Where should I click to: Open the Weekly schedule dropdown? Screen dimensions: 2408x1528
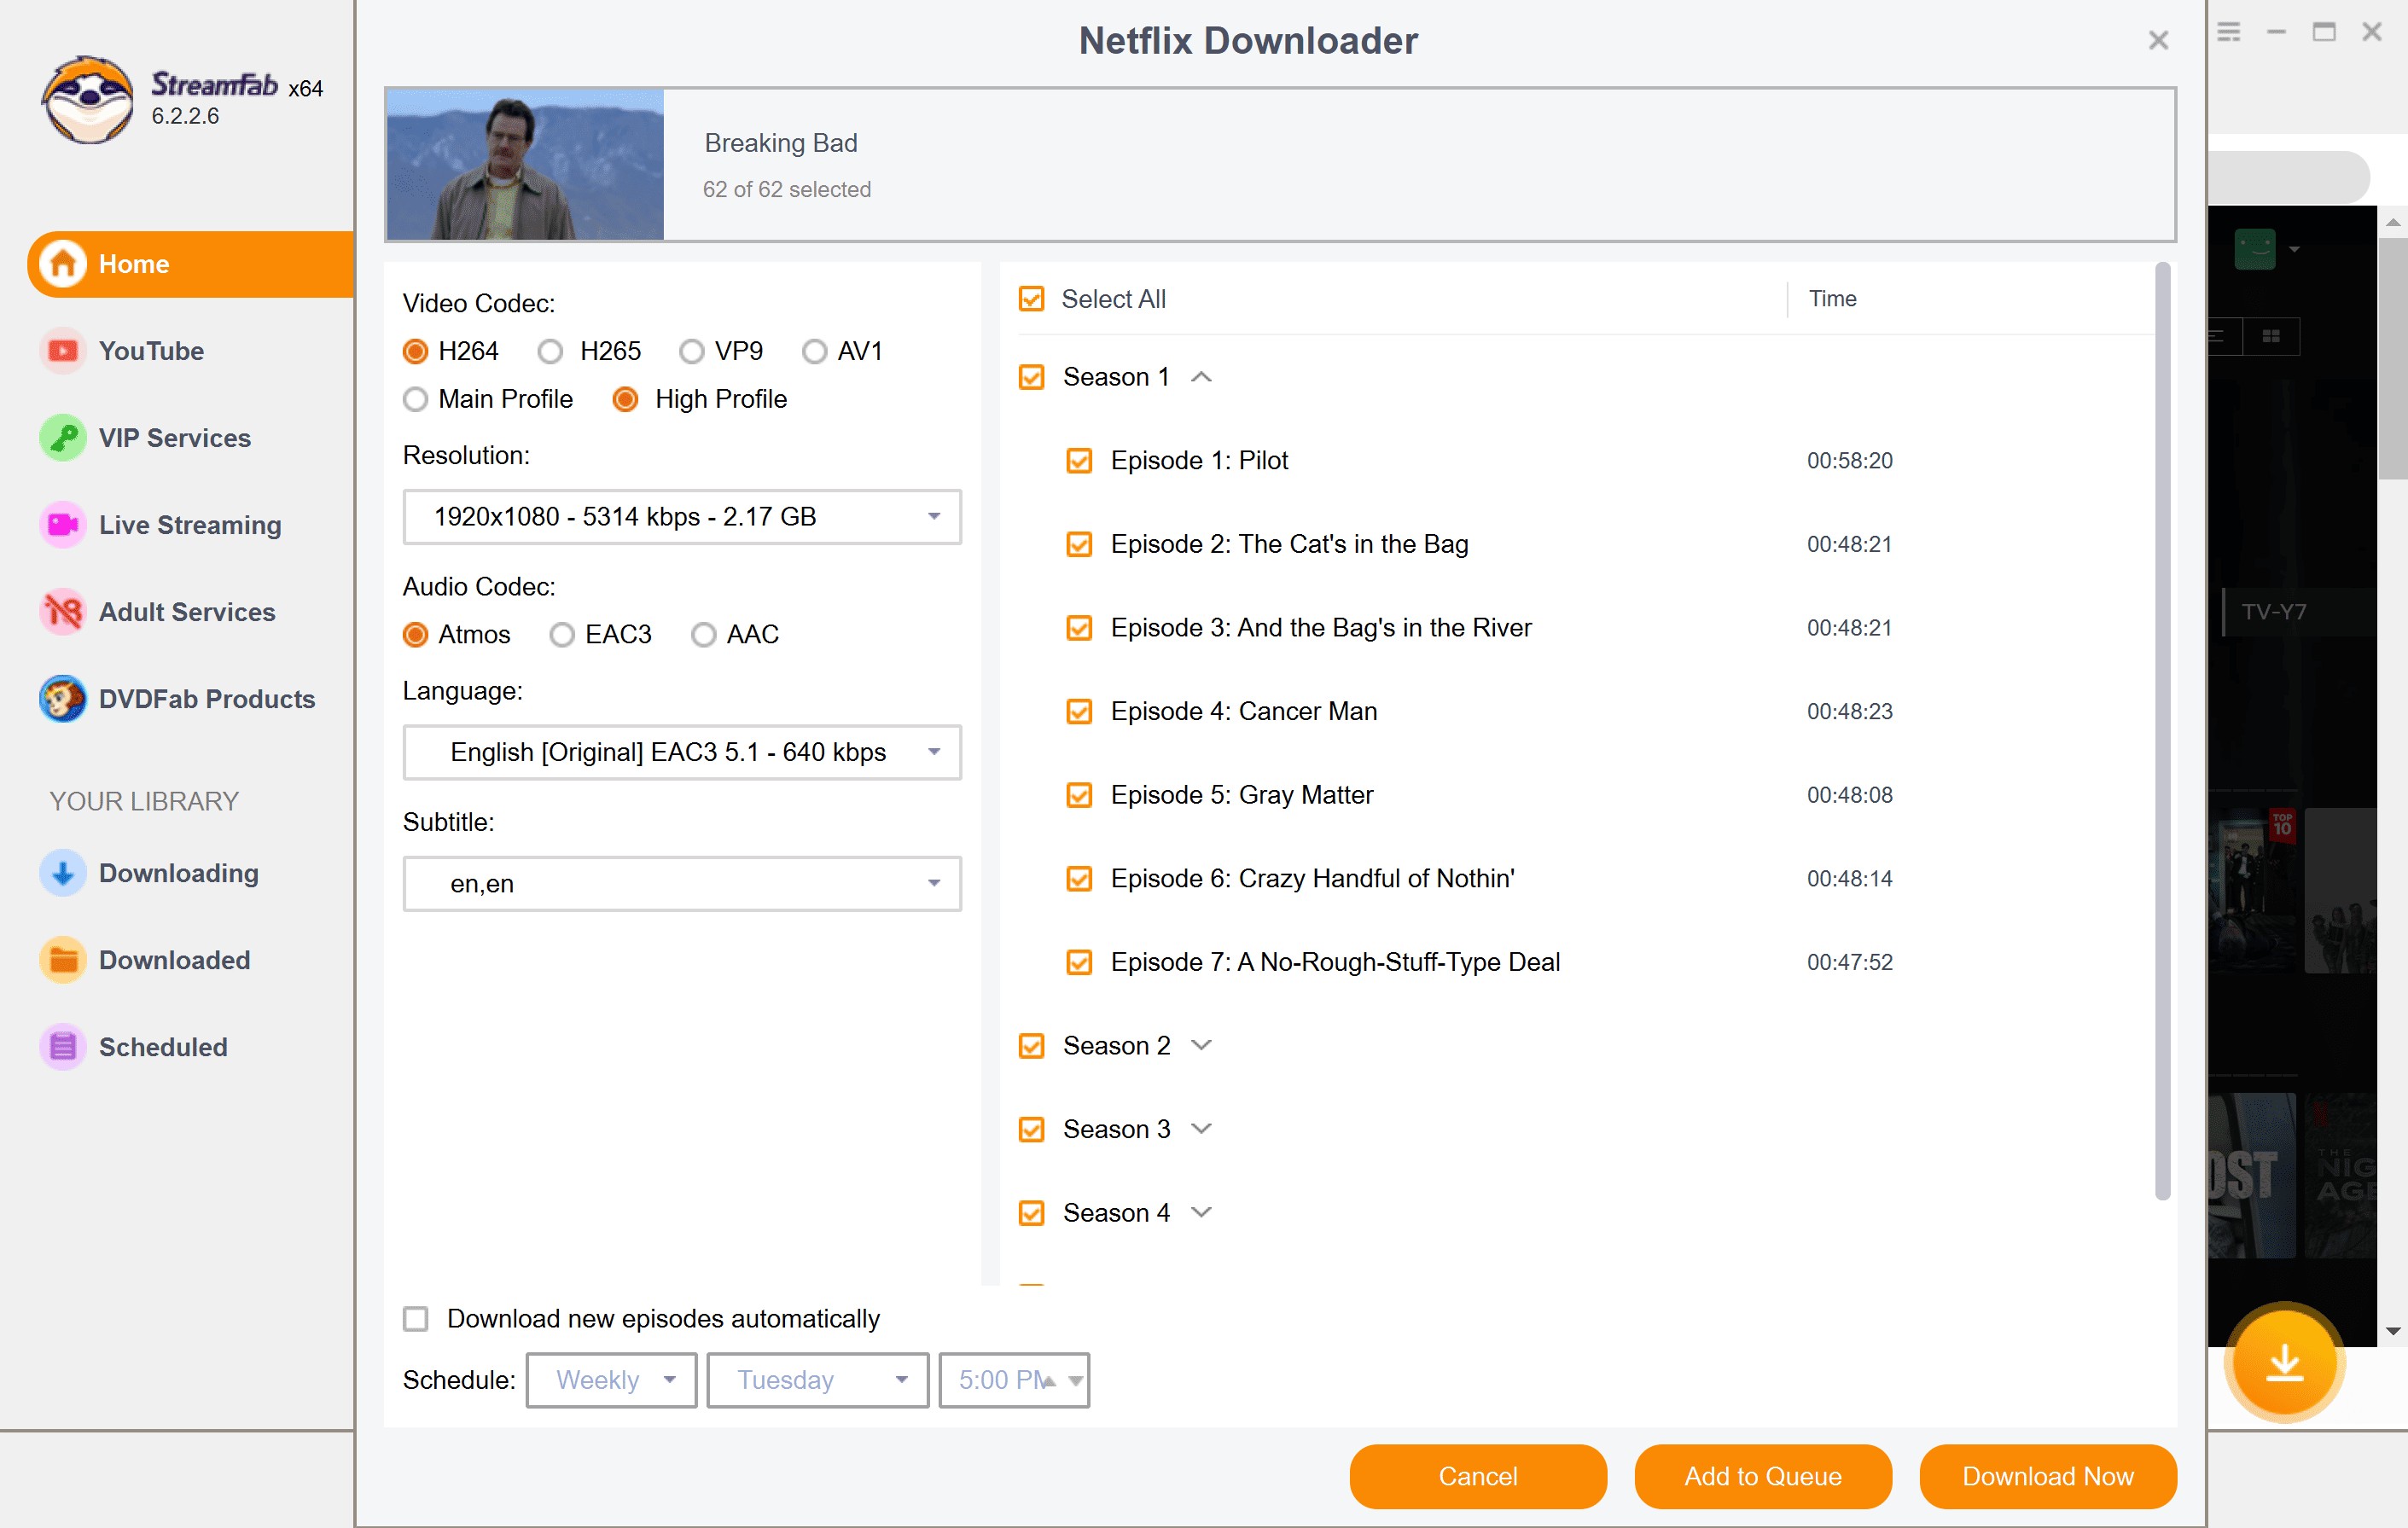[611, 1380]
